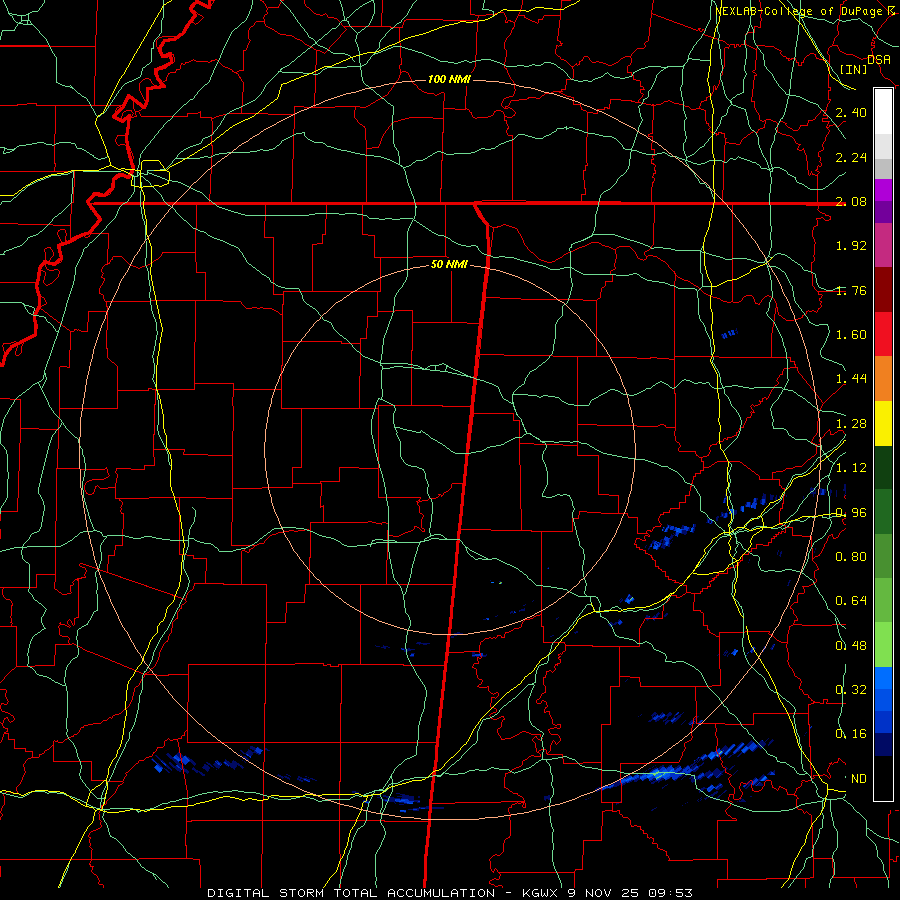The height and width of the screenshot is (900, 900).
Task: Click the 1.60 legend value
Action: [x=851, y=335]
